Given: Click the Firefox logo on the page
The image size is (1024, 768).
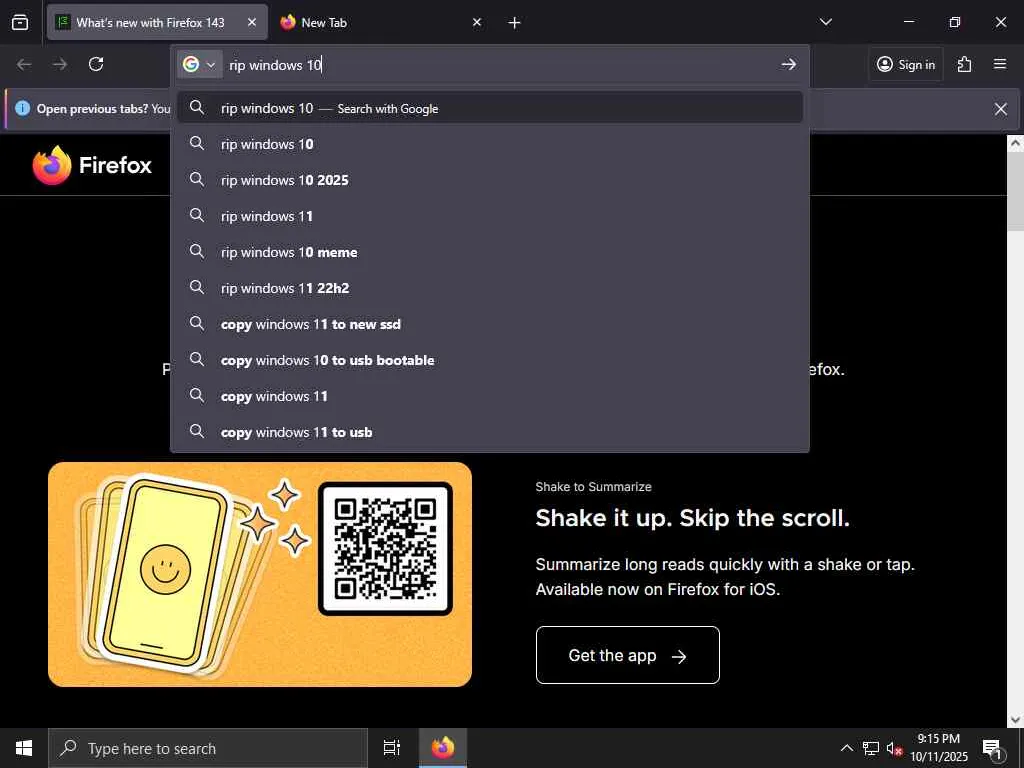Looking at the screenshot, I should point(92,165).
